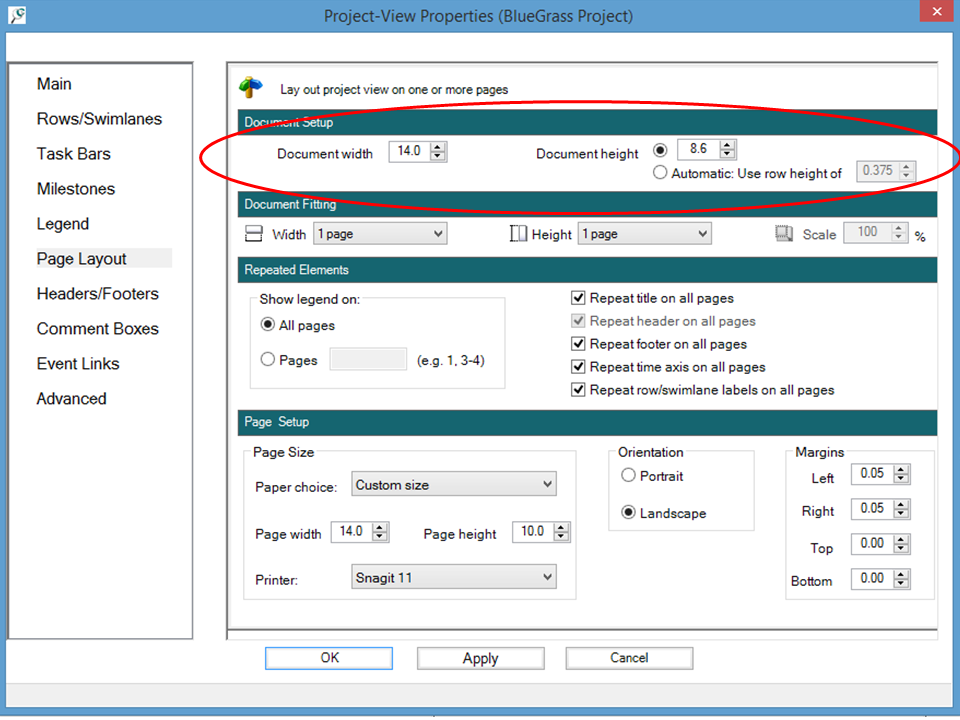The width and height of the screenshot is (960, 720).
Task: Click the Cancel button
Action: click(x=629, y=658)
